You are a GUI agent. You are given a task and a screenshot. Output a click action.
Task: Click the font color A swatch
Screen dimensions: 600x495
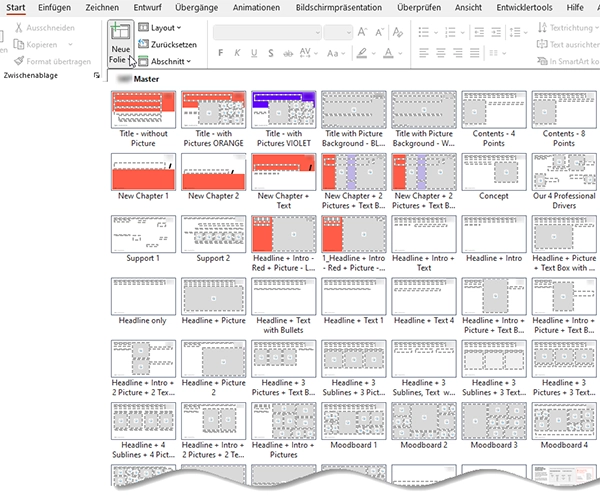click(x=389, y=53)
